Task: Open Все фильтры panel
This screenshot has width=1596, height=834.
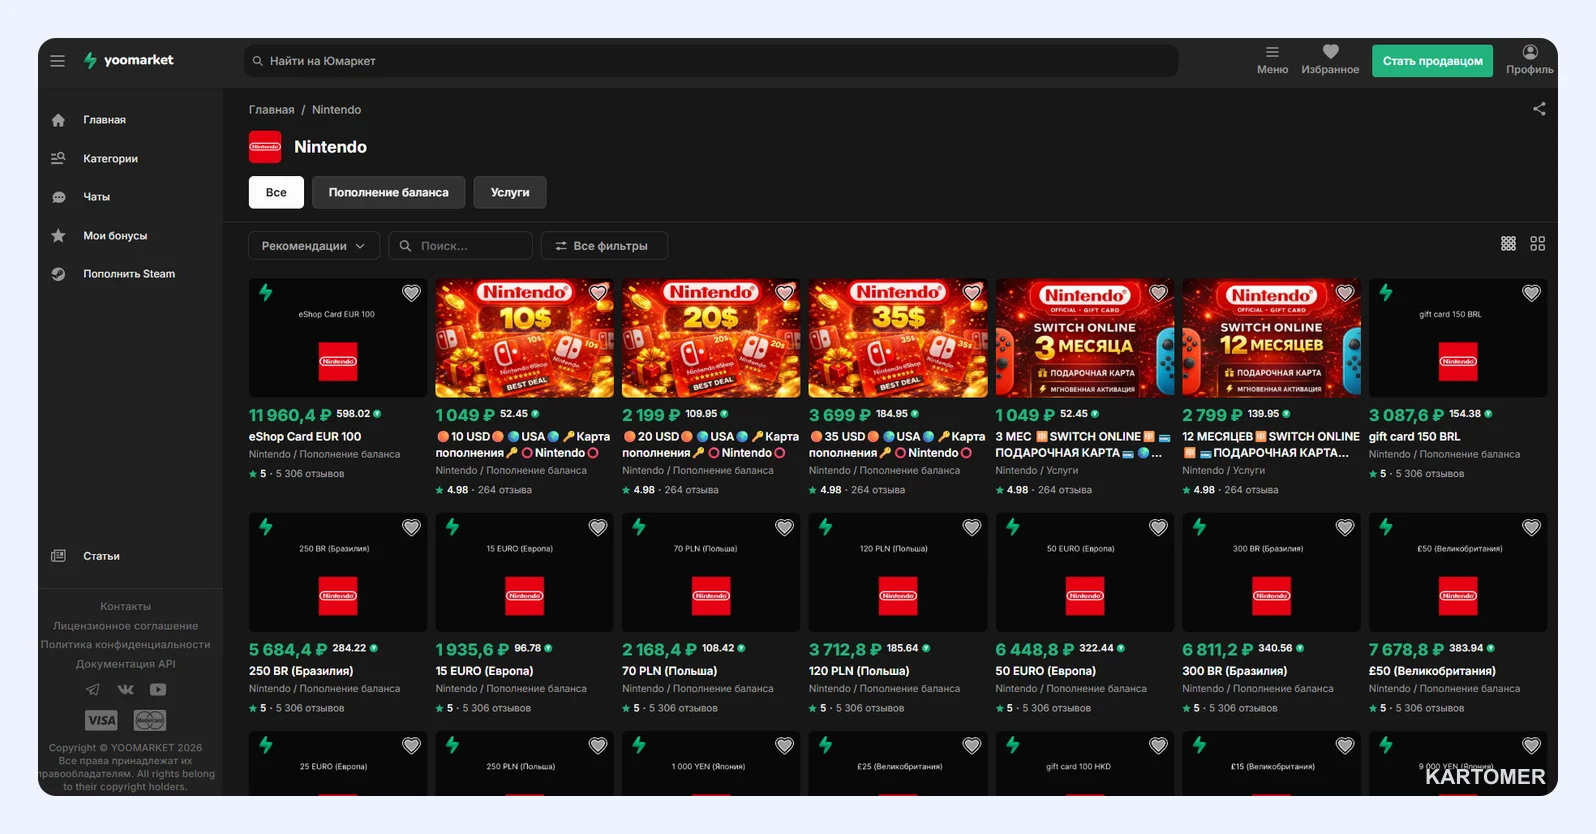Action: (604, 246)
